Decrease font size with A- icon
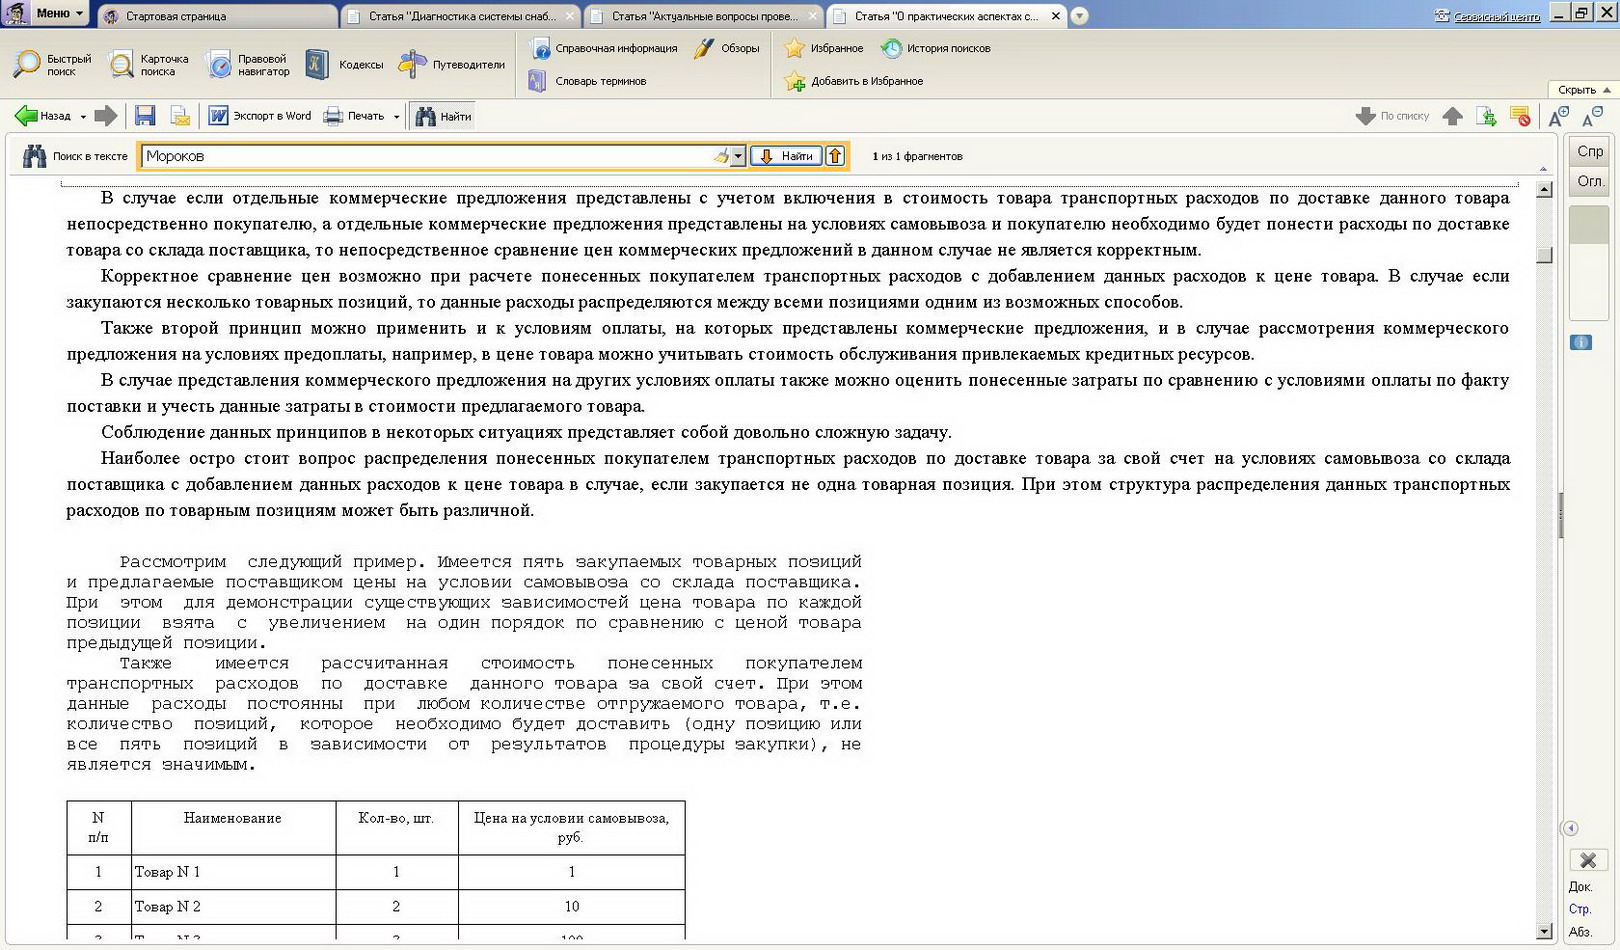 click(1592, 116)
